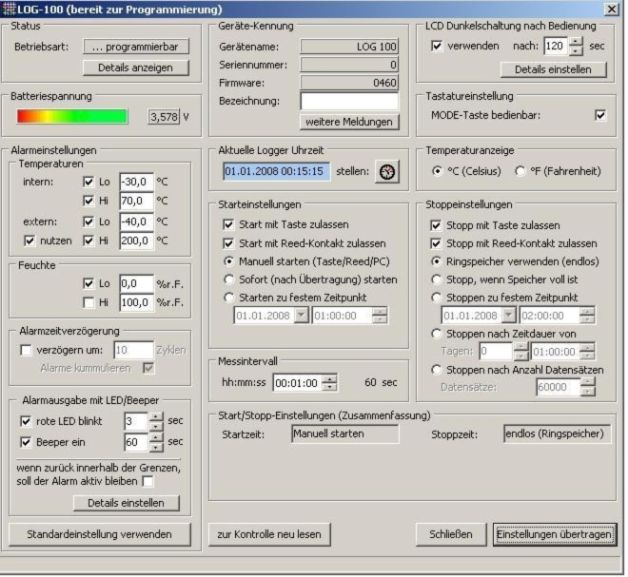The image size is (628, 577).
Task: Click the extern Lo value field -40,0
Action: point(136,221)
